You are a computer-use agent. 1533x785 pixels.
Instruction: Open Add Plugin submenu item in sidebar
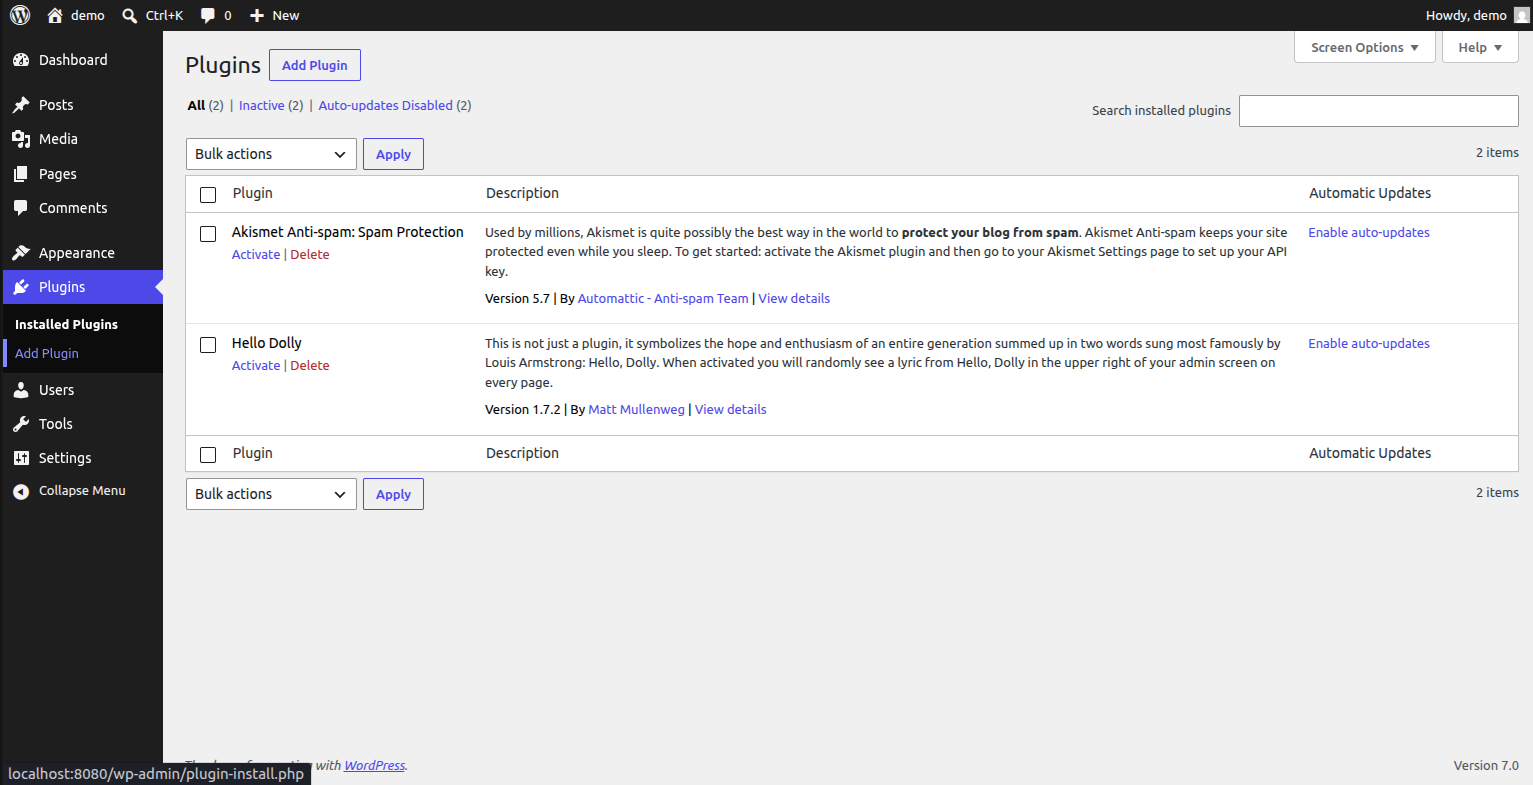click(47, 353)
